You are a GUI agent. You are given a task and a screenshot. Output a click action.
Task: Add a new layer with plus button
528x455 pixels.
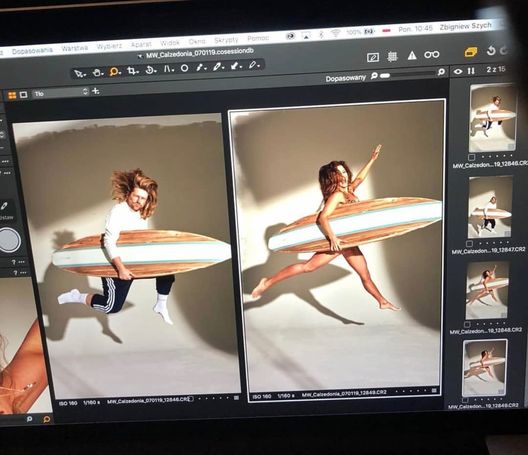coord(96,91)
